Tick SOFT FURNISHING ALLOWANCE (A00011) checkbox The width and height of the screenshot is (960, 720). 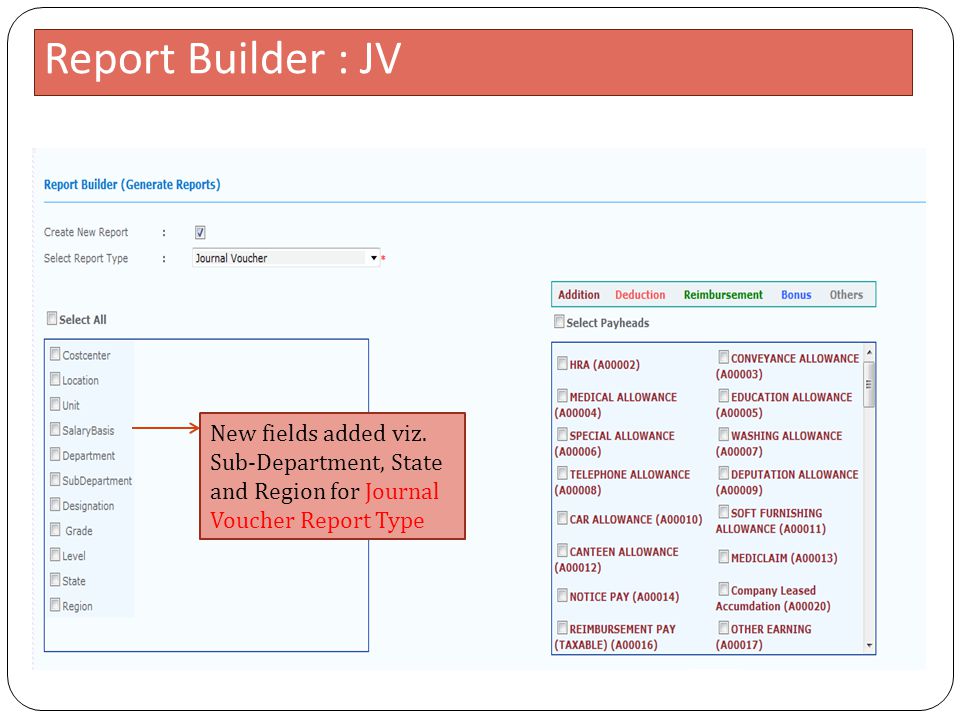[x=724, y=512]
